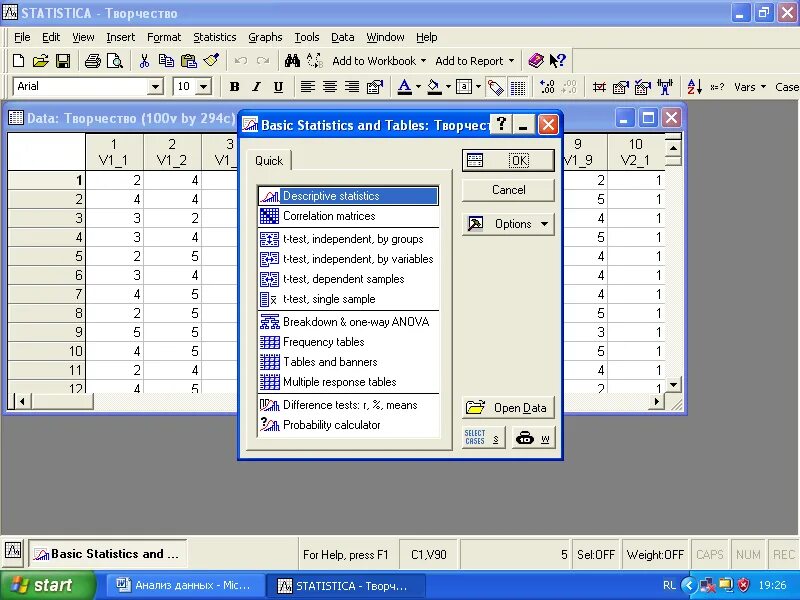
Task: Print with the printer icon
Action: (x=92, y=61)
